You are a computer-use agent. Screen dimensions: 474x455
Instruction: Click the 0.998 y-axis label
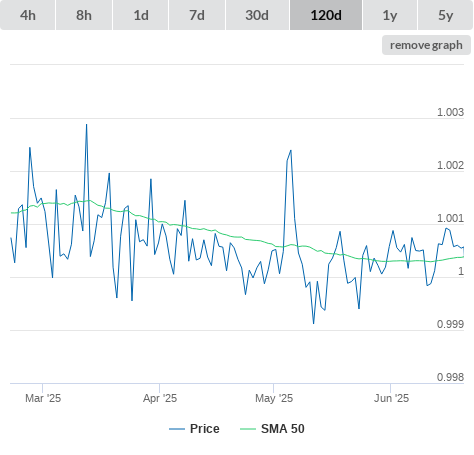[450, 377]
